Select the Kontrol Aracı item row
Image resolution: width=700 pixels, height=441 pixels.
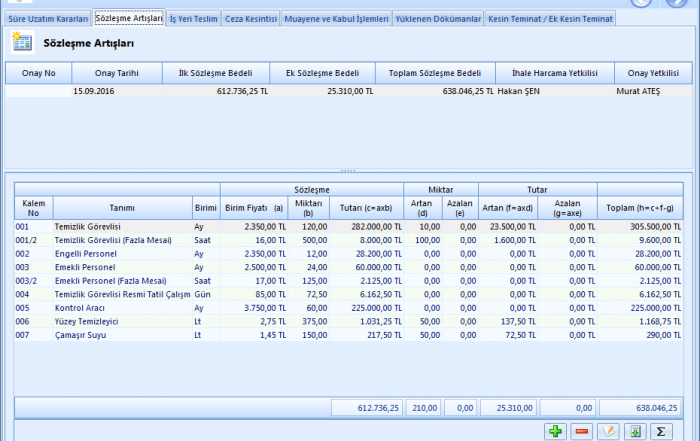(120, 308)
